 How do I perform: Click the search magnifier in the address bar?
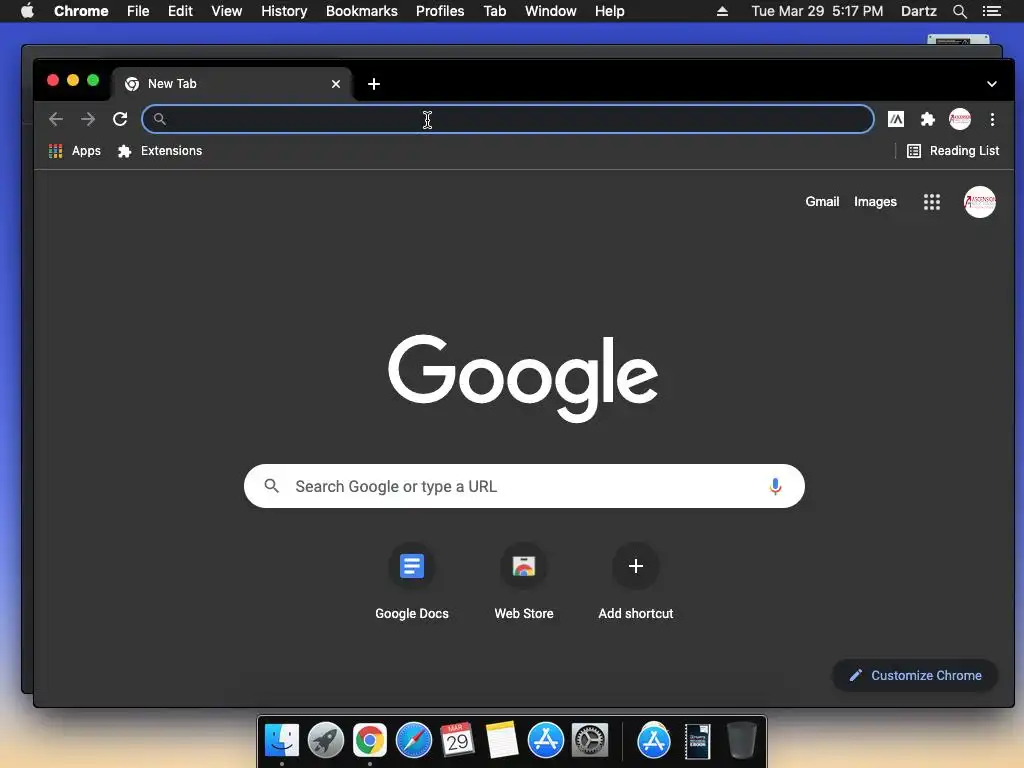tap(159, 119)
